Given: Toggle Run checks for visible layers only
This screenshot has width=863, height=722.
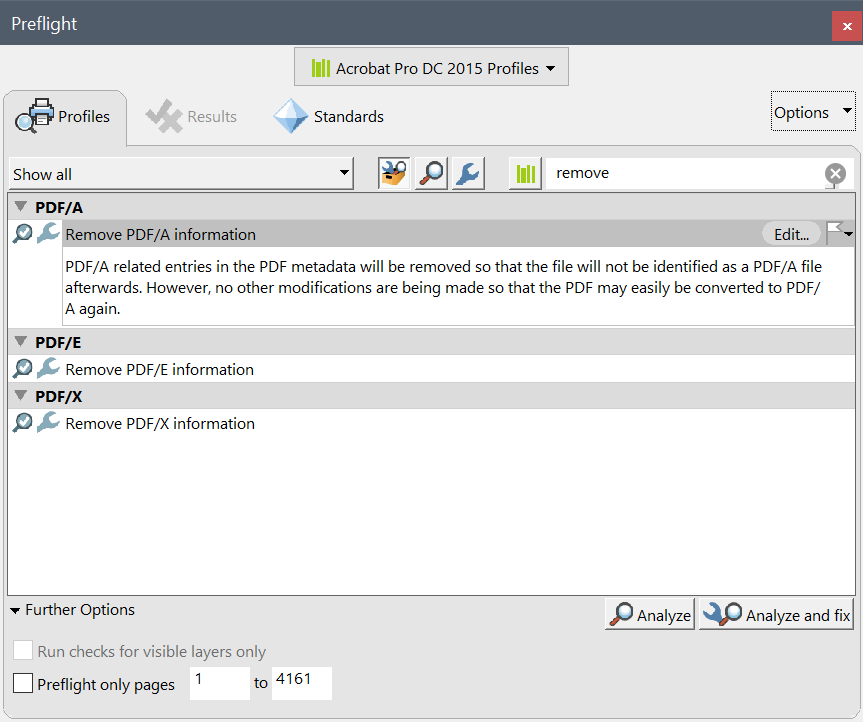Looking at the screenshot, I should coord(23,651).
